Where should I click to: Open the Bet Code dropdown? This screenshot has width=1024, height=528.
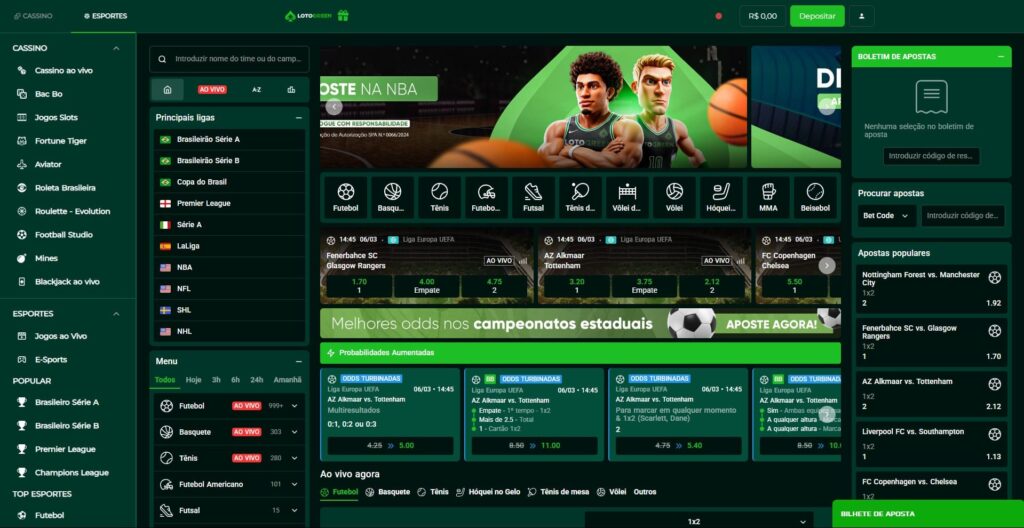[886, 216]
